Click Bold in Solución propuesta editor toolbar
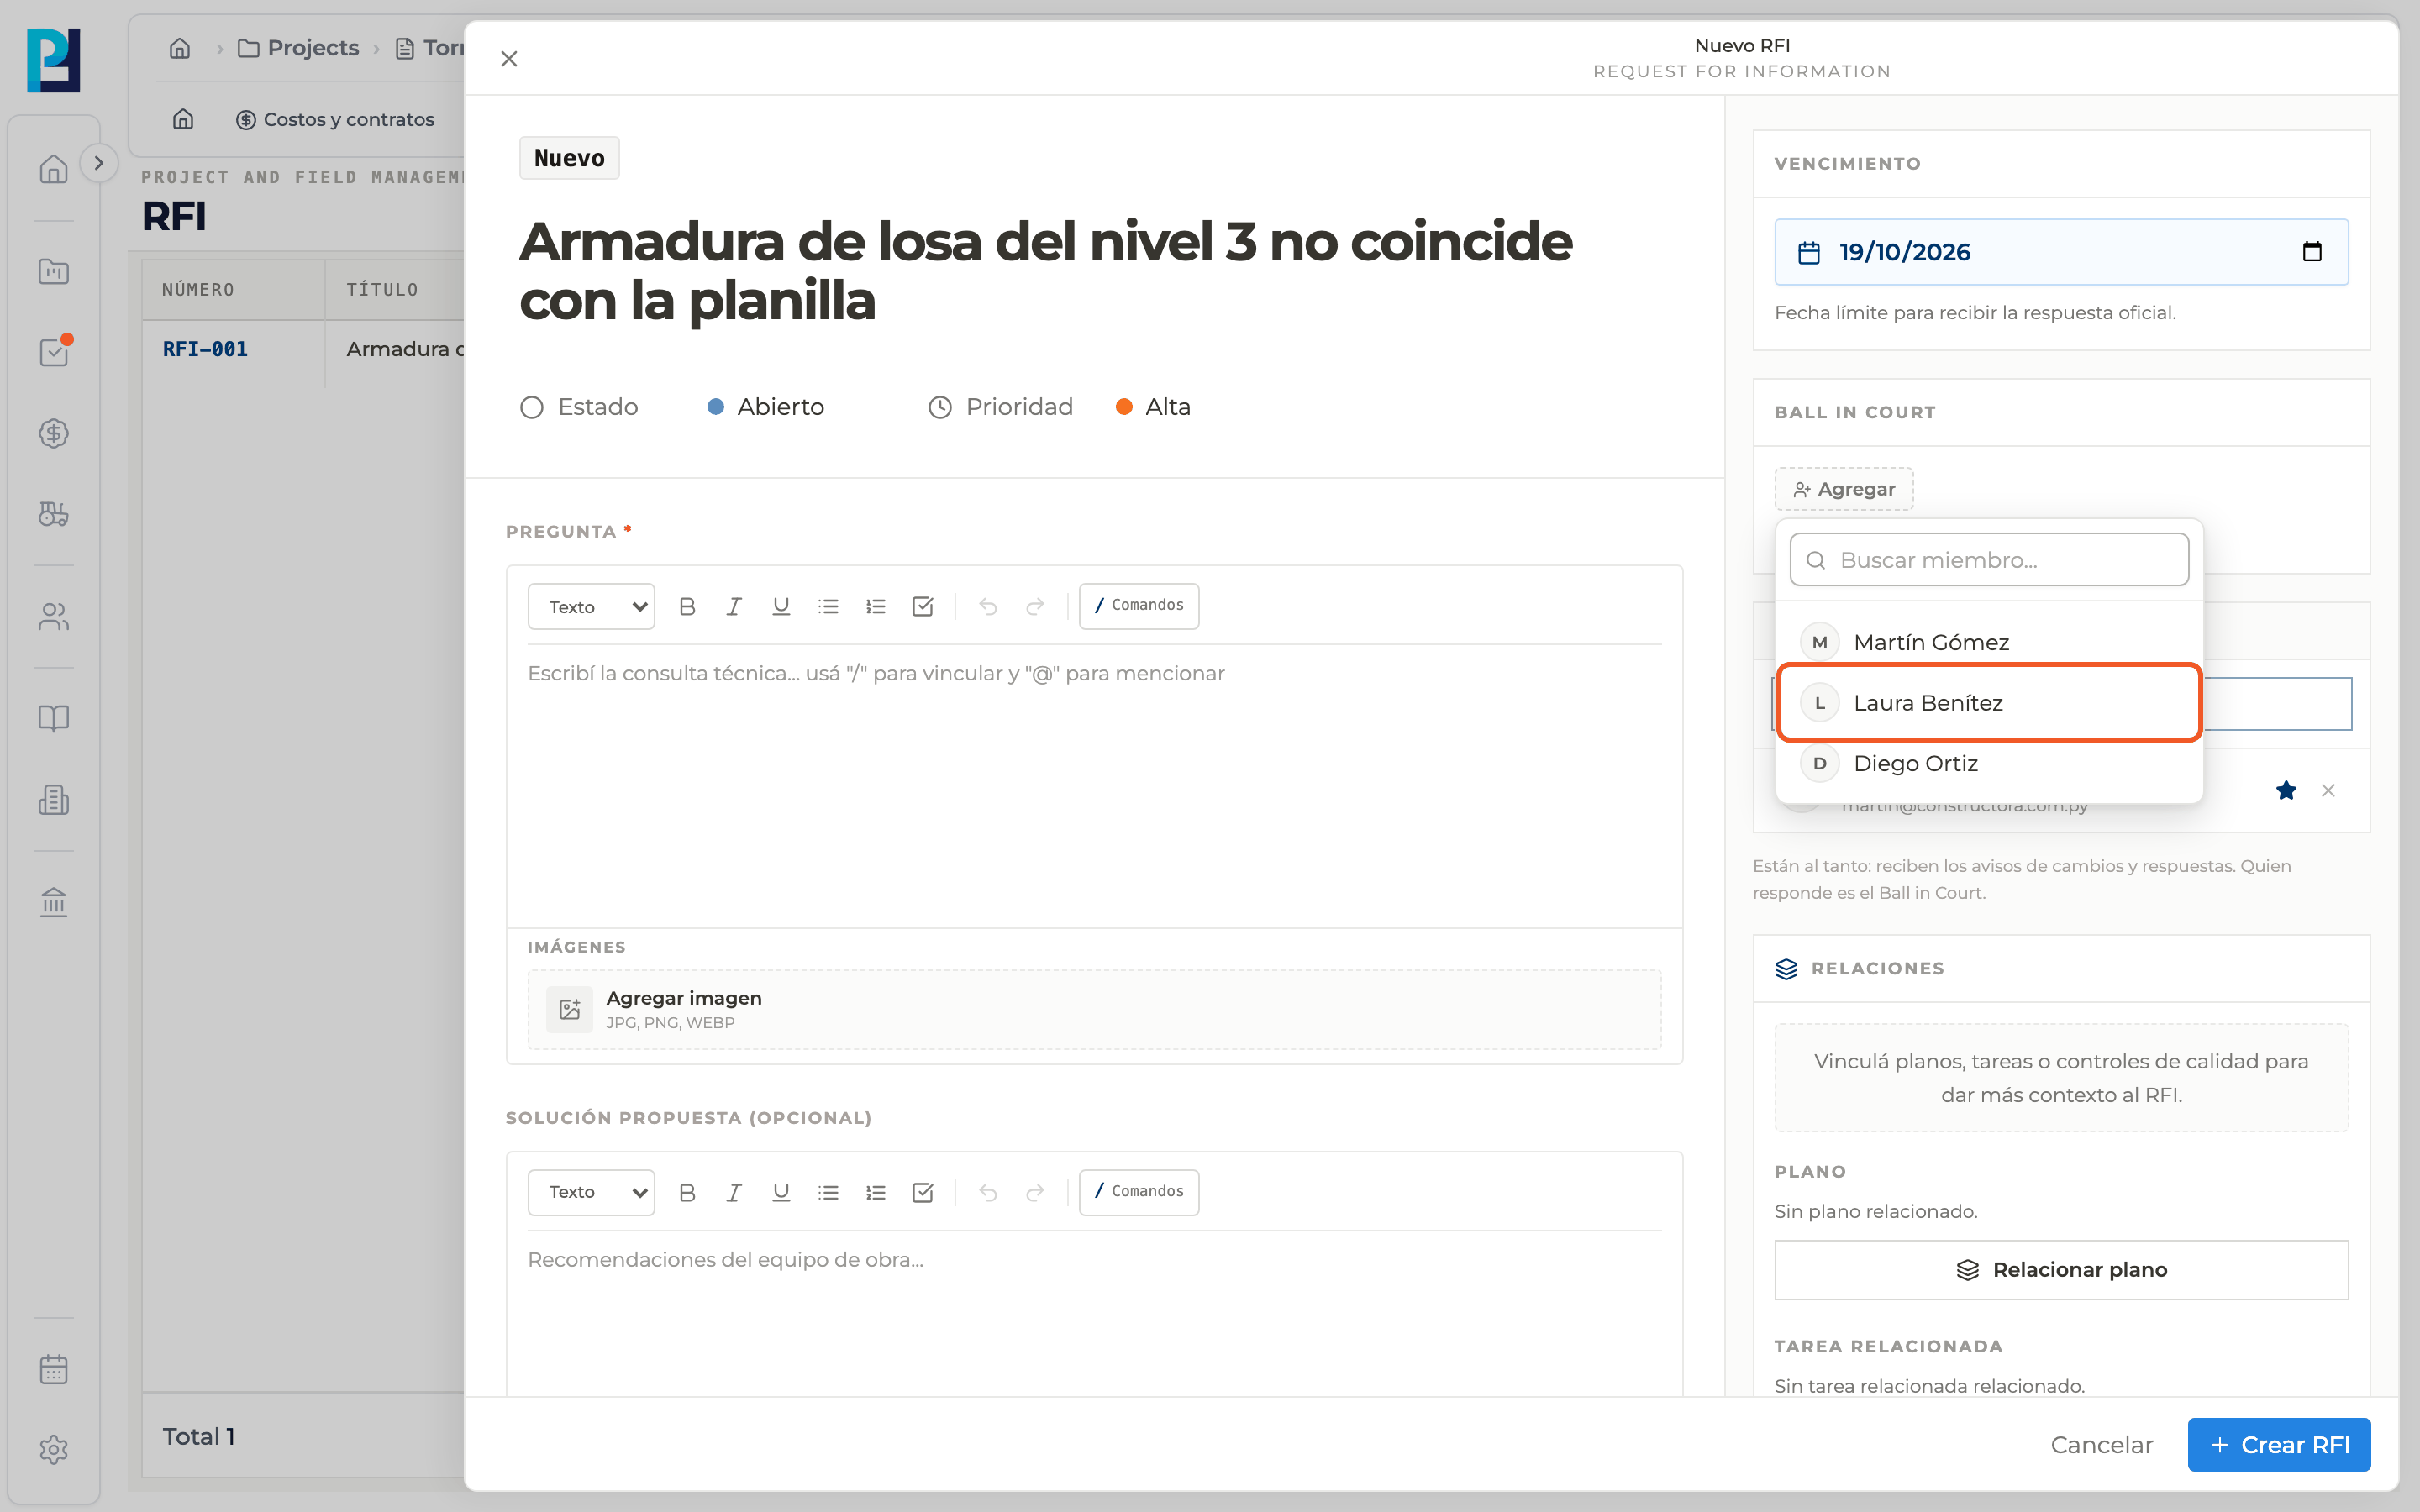 (687, 1192)
